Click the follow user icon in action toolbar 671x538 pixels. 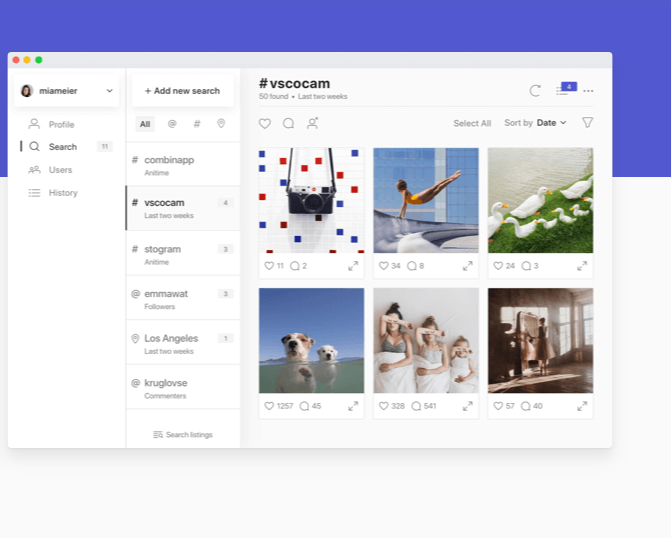coord(312,124)
